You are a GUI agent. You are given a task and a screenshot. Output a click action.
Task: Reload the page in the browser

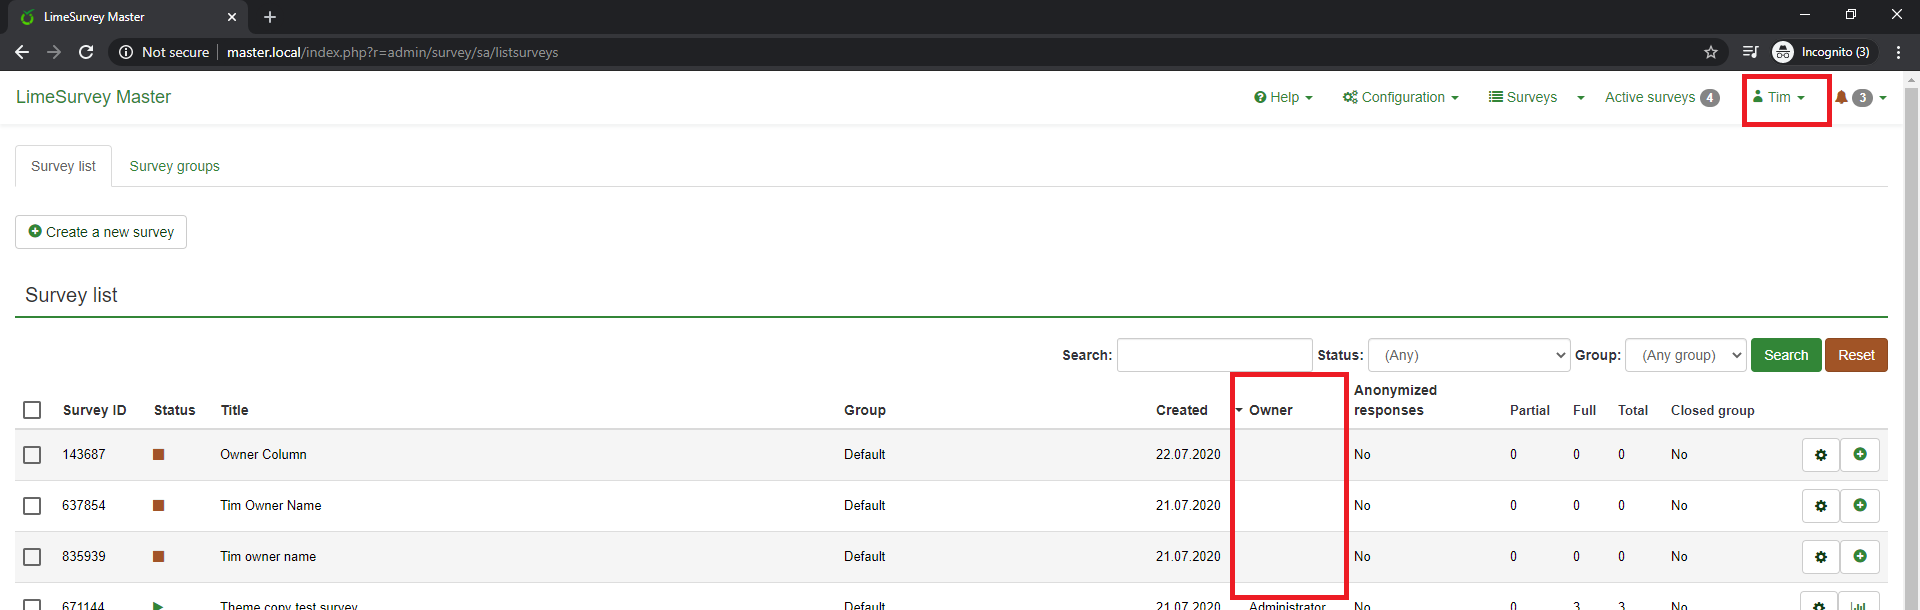pyautogui.click(x=86, y=52)
